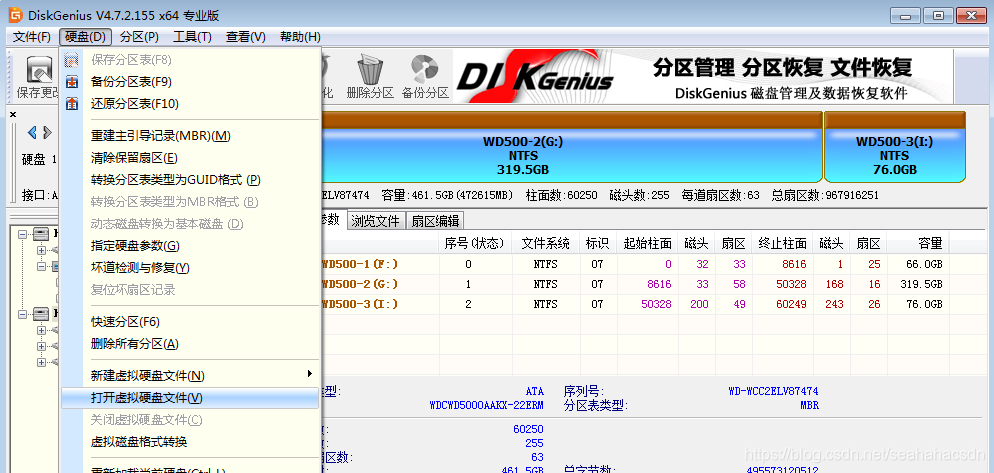This screenshot has height=473, width=994.
Task: Select the WD500-2(G:) partition bar
Action: pos(572,146)
